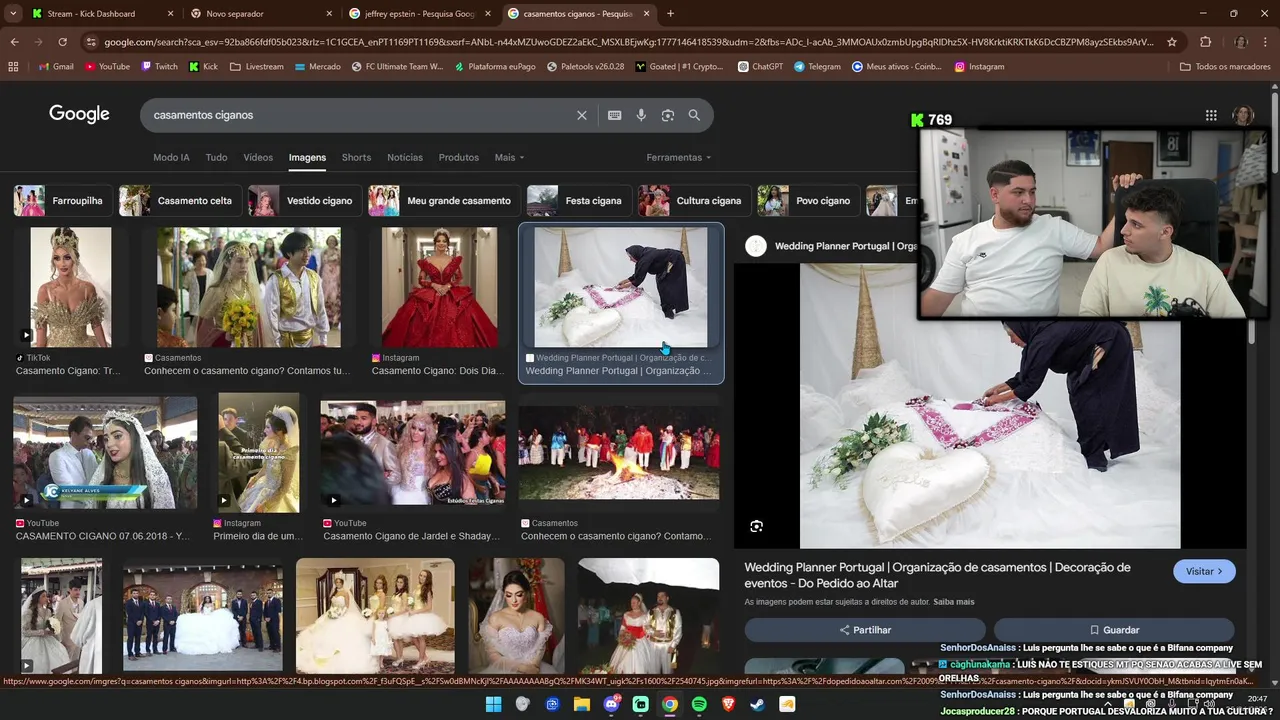The image size is (1280, 720).
Task: Switch to jeffrey epstein search browser tab
Action: click(418, 14)
